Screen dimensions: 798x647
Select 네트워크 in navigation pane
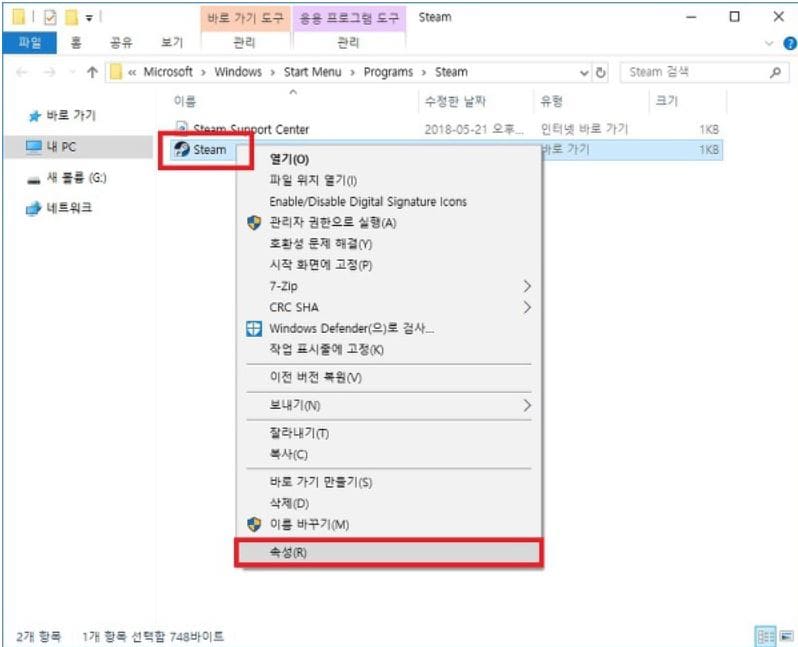click(69, 208)
